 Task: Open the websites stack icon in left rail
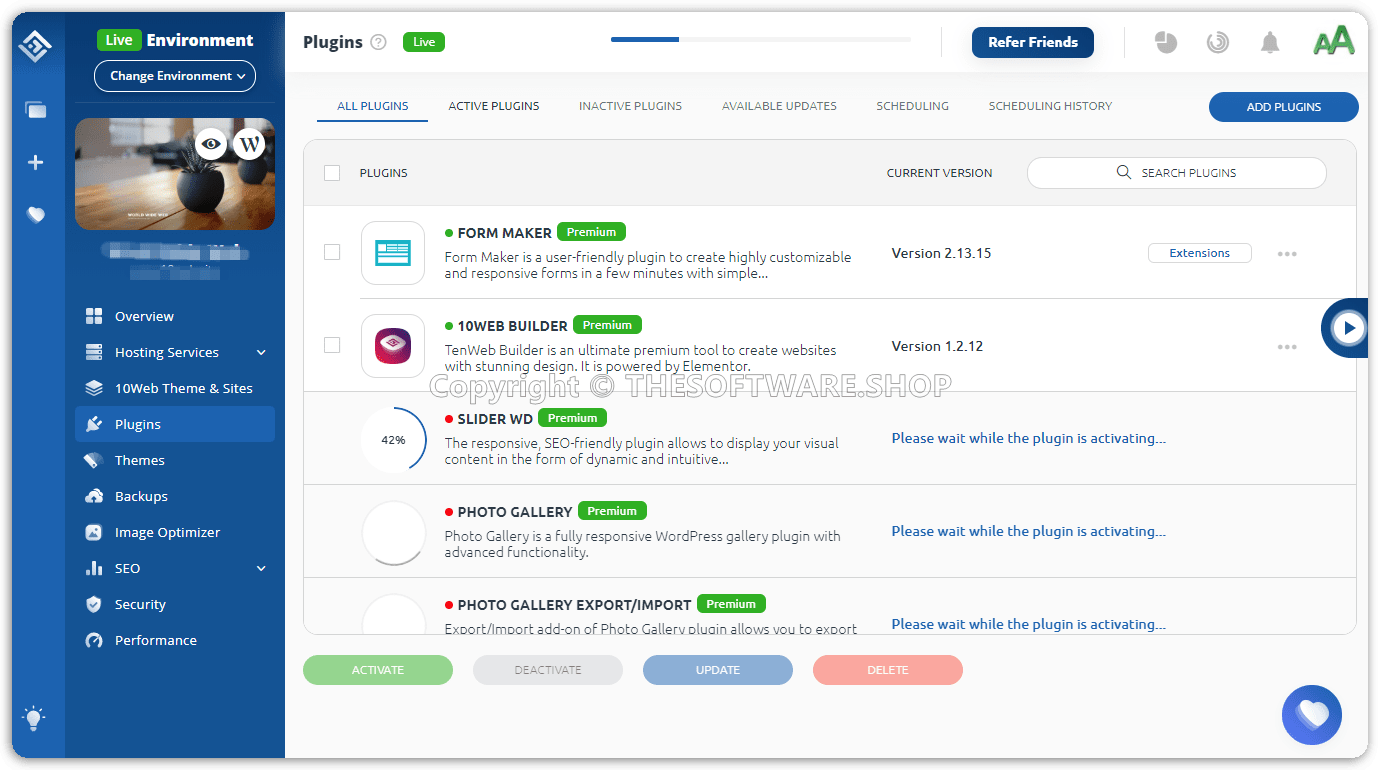point(36,110)
